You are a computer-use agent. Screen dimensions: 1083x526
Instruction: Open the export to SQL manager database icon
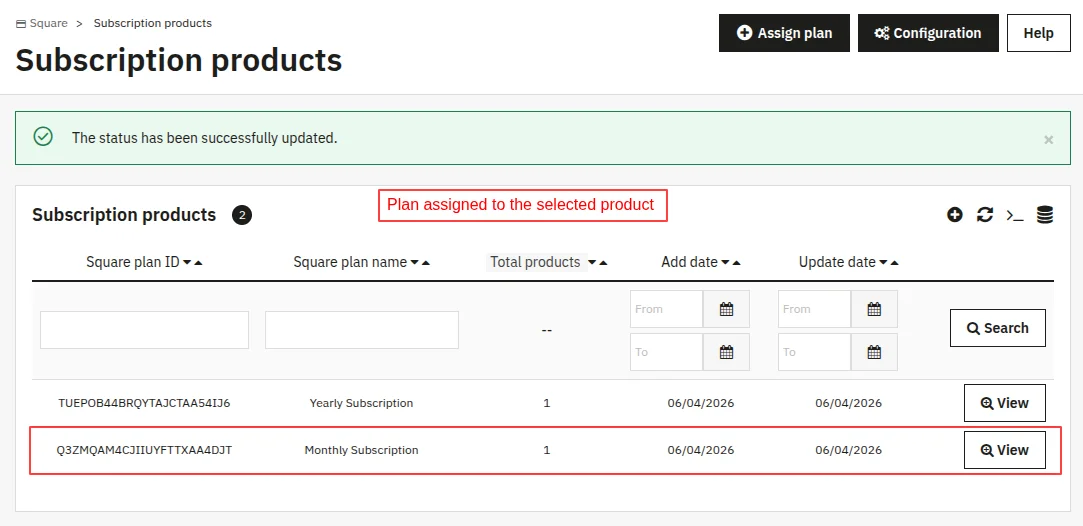[x=1044, y=215]
